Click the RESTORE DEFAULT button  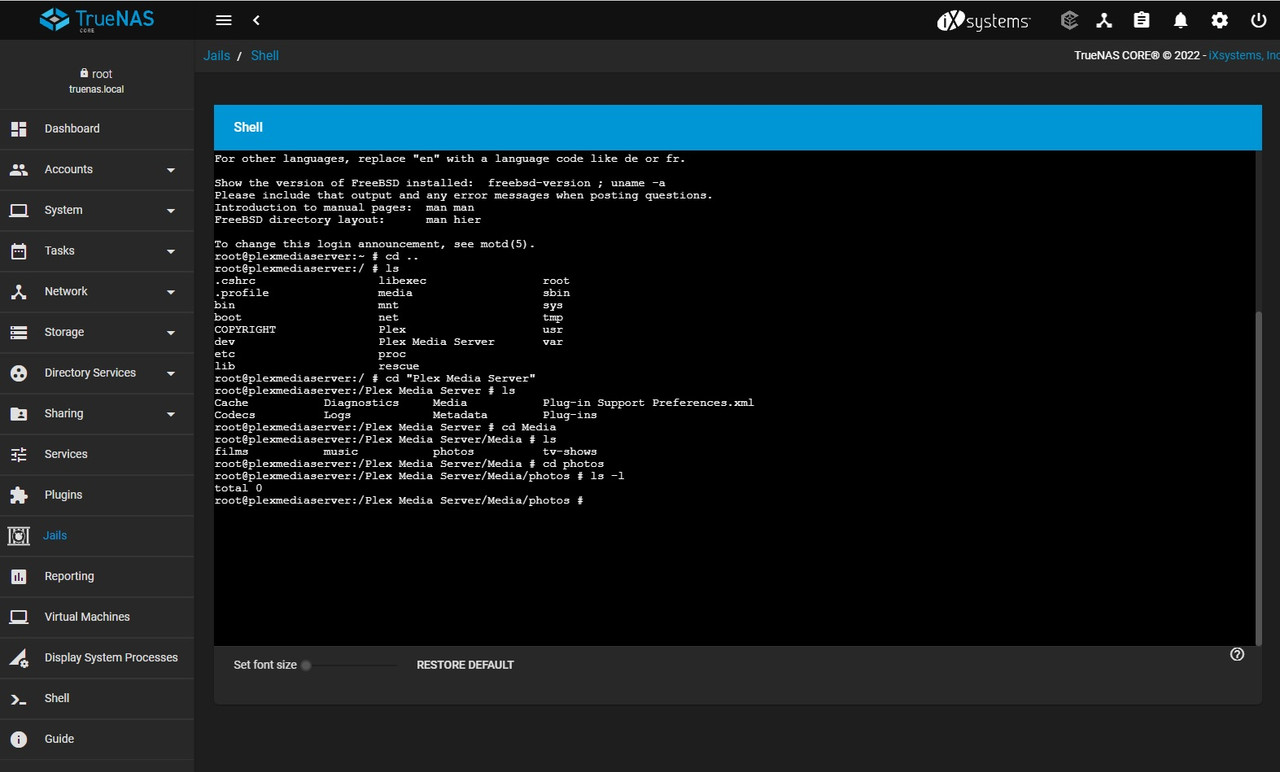(465, 665)
